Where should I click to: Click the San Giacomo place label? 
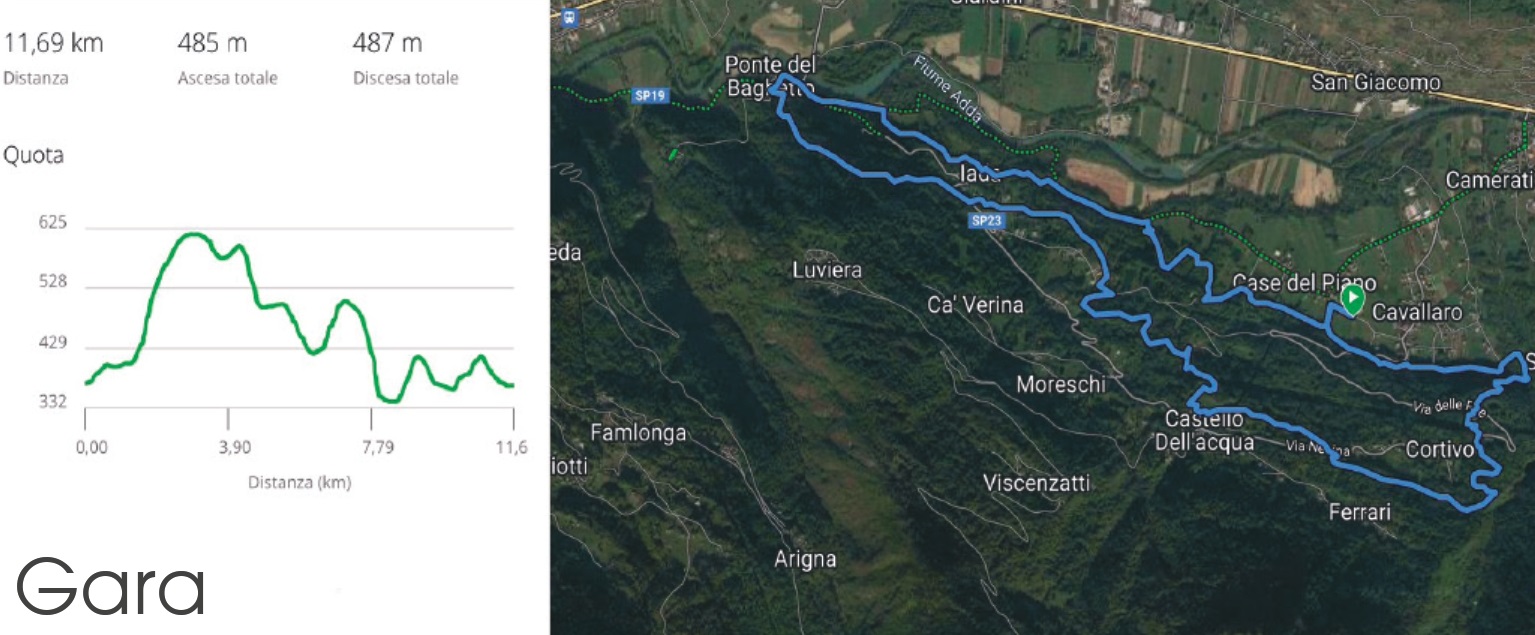1375,83
